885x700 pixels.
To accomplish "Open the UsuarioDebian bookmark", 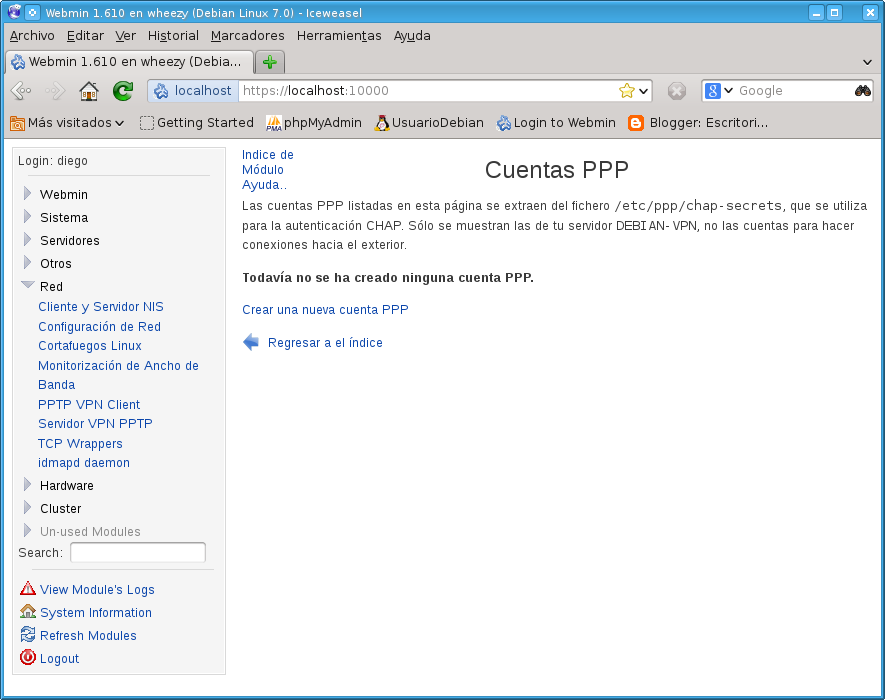I will (430, 123).
